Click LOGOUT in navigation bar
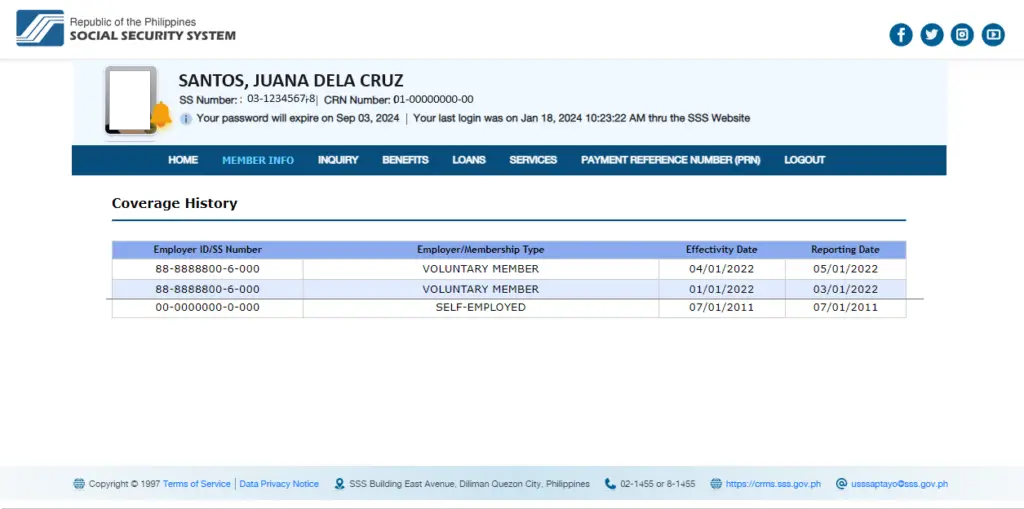Screen dimensions: 1024x509 tap(805, 160)
